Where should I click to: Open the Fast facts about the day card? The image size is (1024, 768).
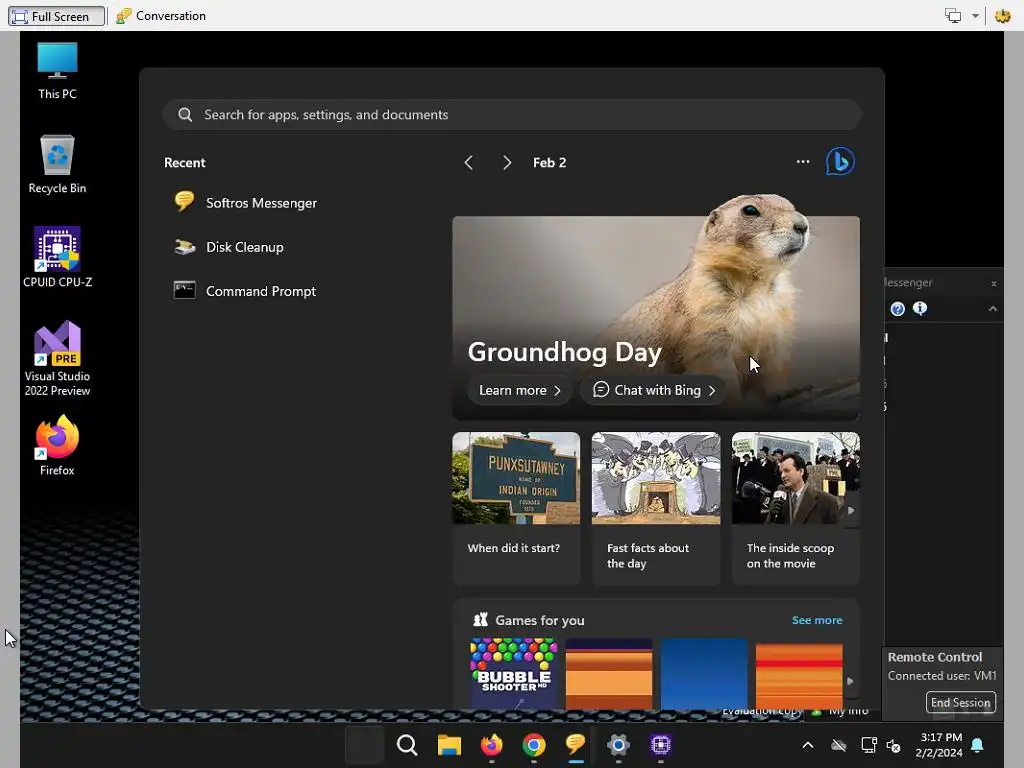pyautogui.click(x=656, y=507)
